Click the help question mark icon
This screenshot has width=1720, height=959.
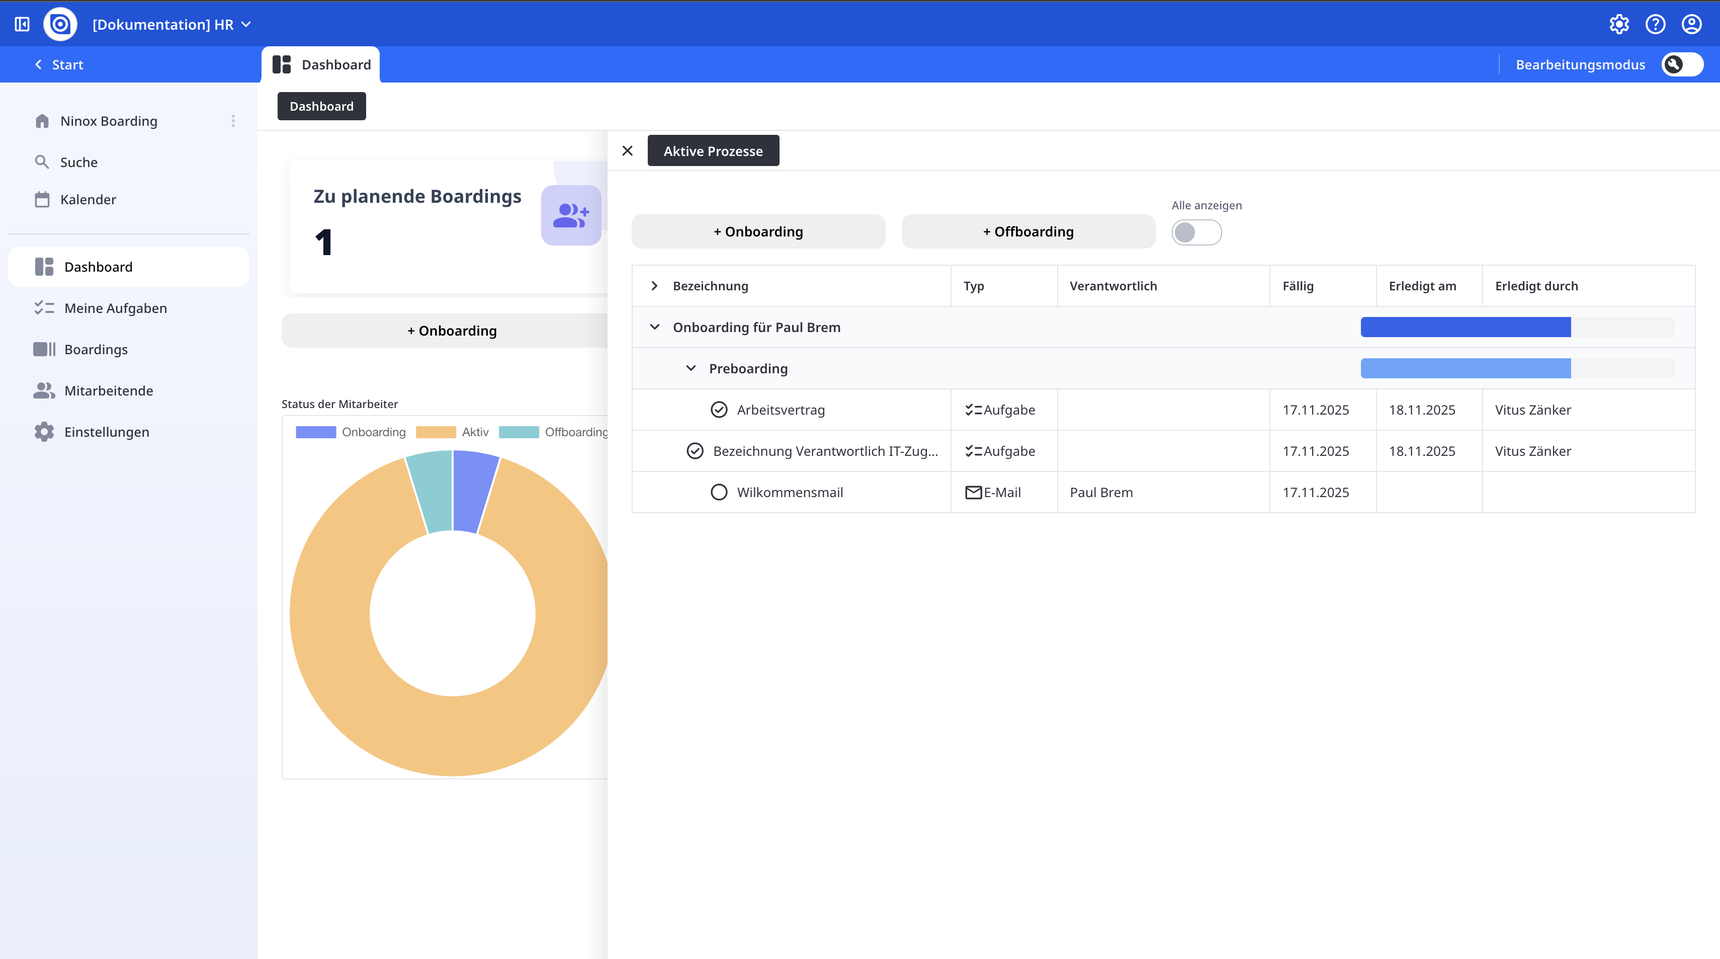pyautogui.click(x=1655, y=24)
